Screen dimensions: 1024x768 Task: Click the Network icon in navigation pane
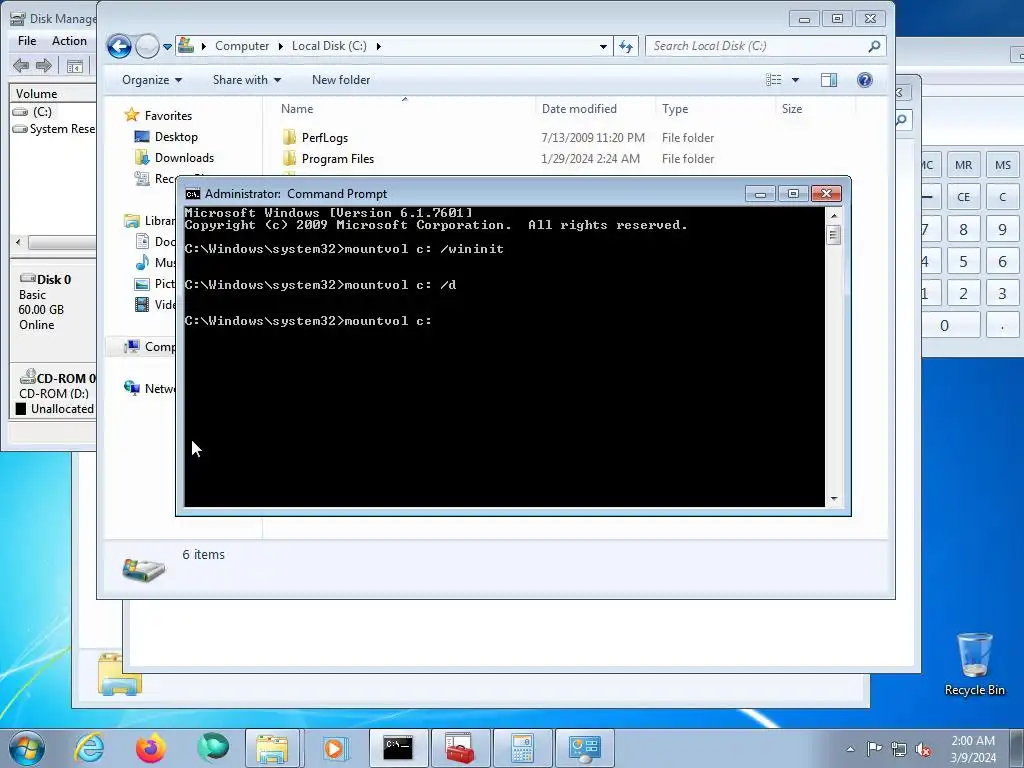132,388
